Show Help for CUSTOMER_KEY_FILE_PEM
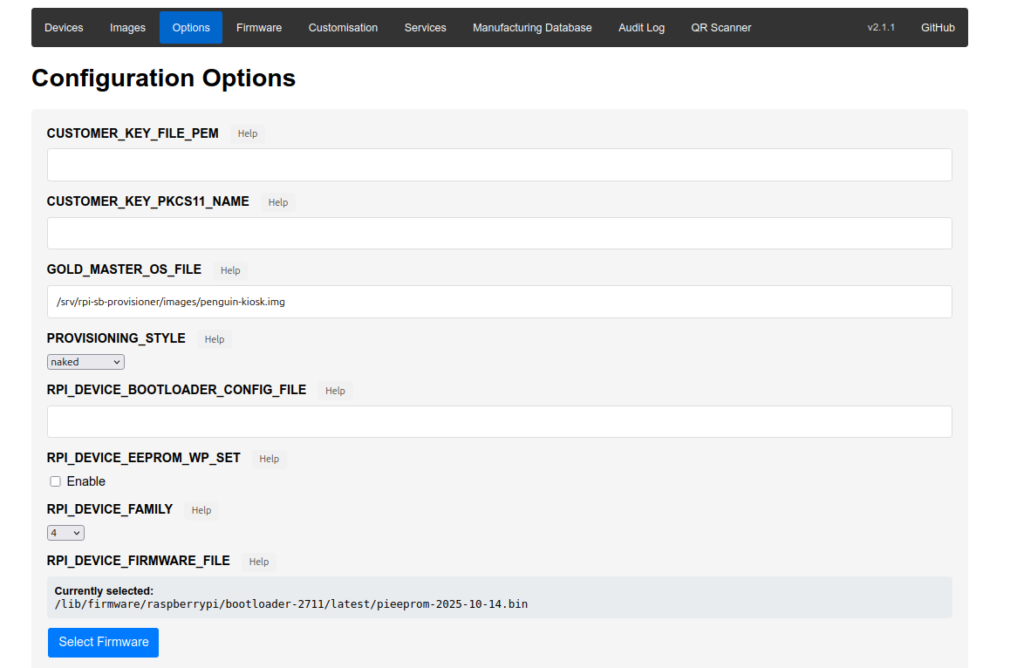The width and height of the screenshot is (1024, 668). pyautogui.click(x=247, y=134)
